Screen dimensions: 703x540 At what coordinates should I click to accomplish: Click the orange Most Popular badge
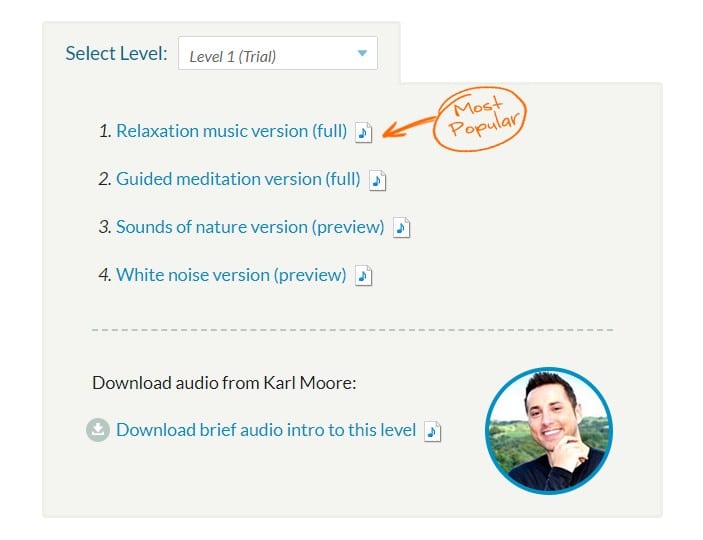pyautogui.click(x=480, y=119)
